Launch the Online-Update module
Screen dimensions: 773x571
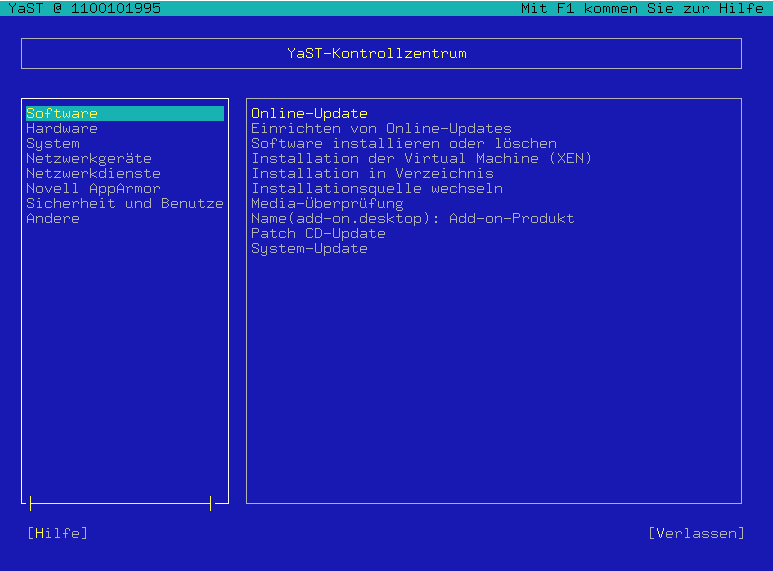click(x=309, y=113)
